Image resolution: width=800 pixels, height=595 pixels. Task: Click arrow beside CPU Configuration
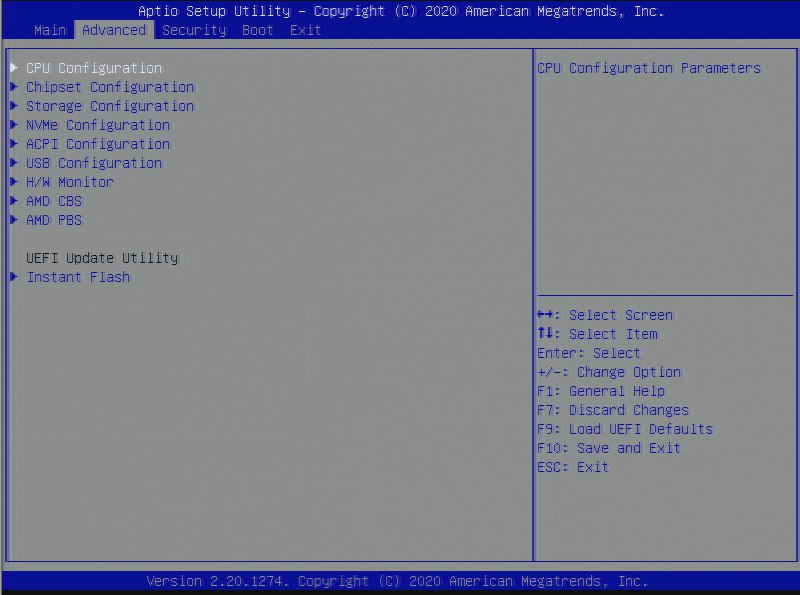click(x=14, y=67)
